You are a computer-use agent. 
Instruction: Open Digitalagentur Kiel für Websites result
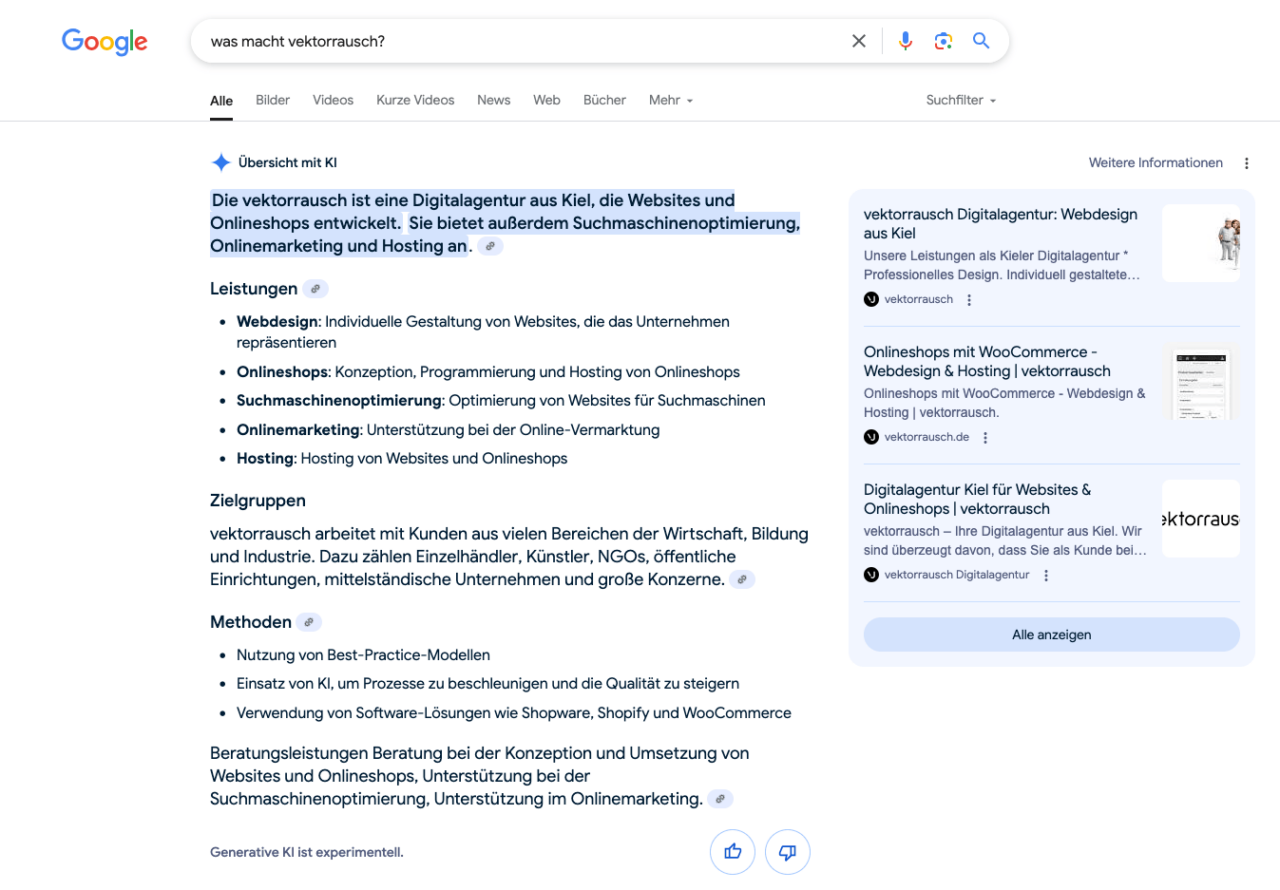point(978,499)
